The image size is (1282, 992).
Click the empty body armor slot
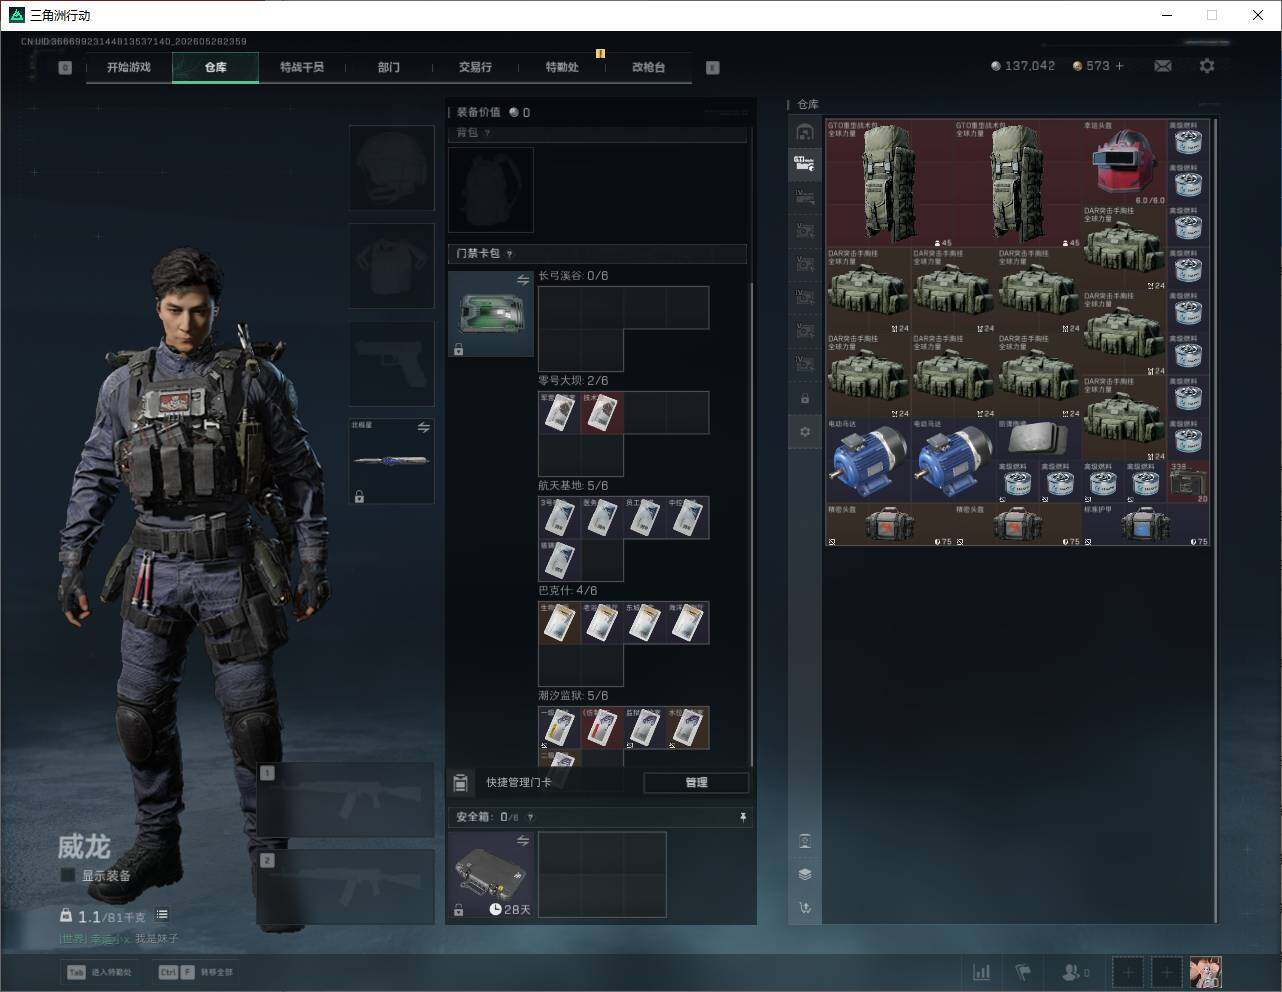[x=392, y=265]
